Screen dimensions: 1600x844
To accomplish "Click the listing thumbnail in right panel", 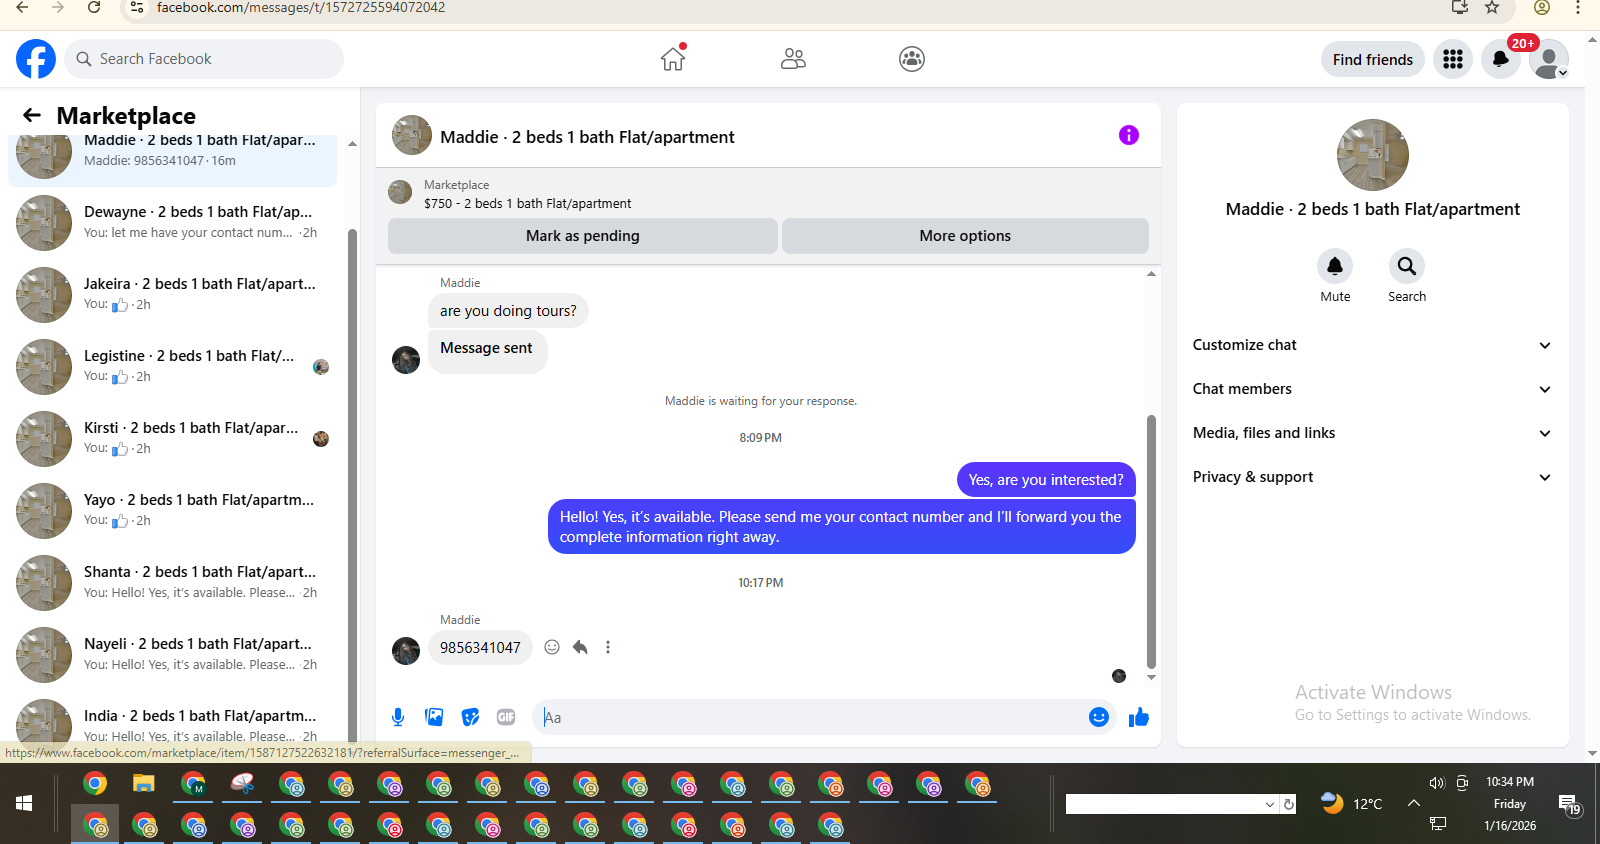I will click(1373, 155).
